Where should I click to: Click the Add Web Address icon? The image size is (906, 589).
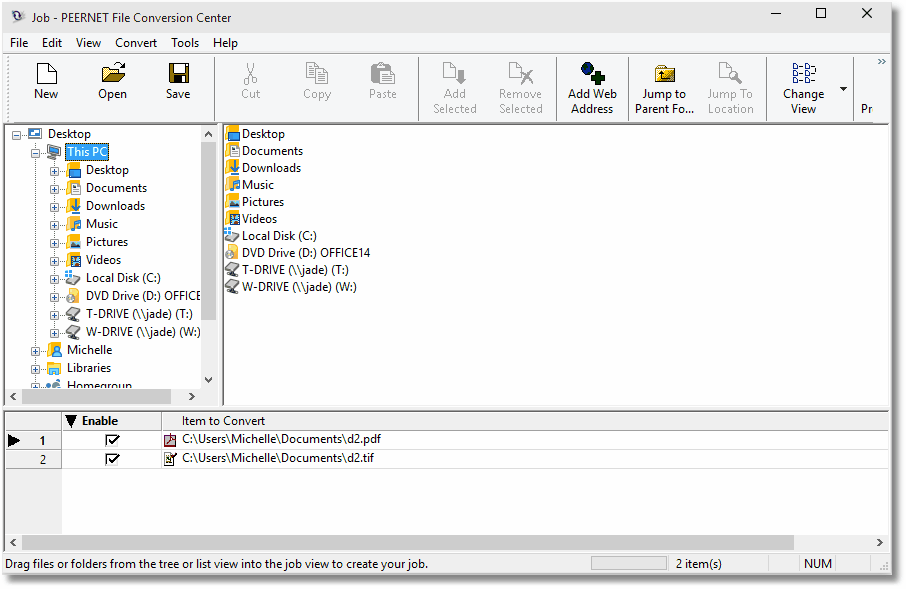[x=593, y=73]
